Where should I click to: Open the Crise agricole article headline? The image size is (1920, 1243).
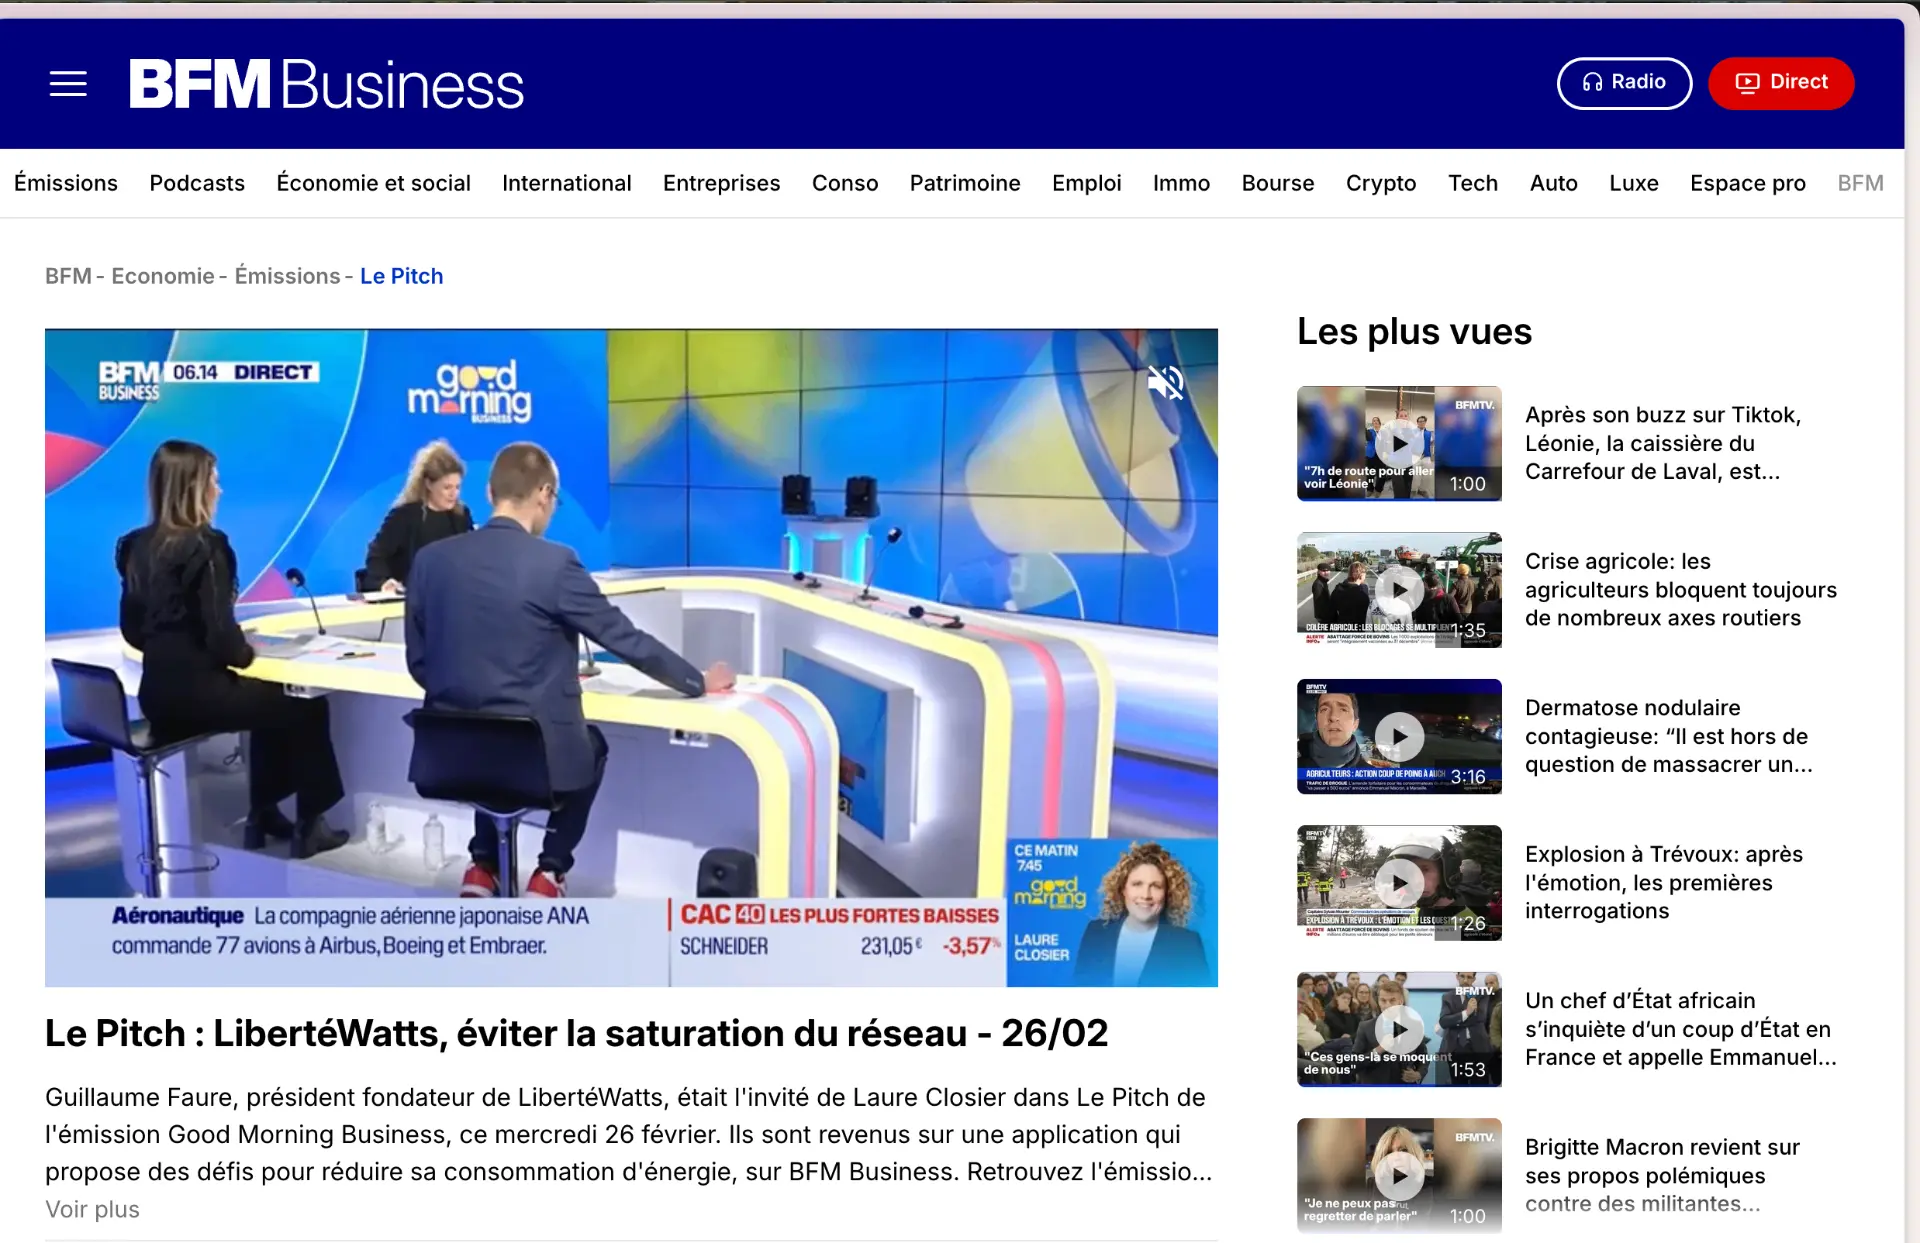tap(1680, 590)
